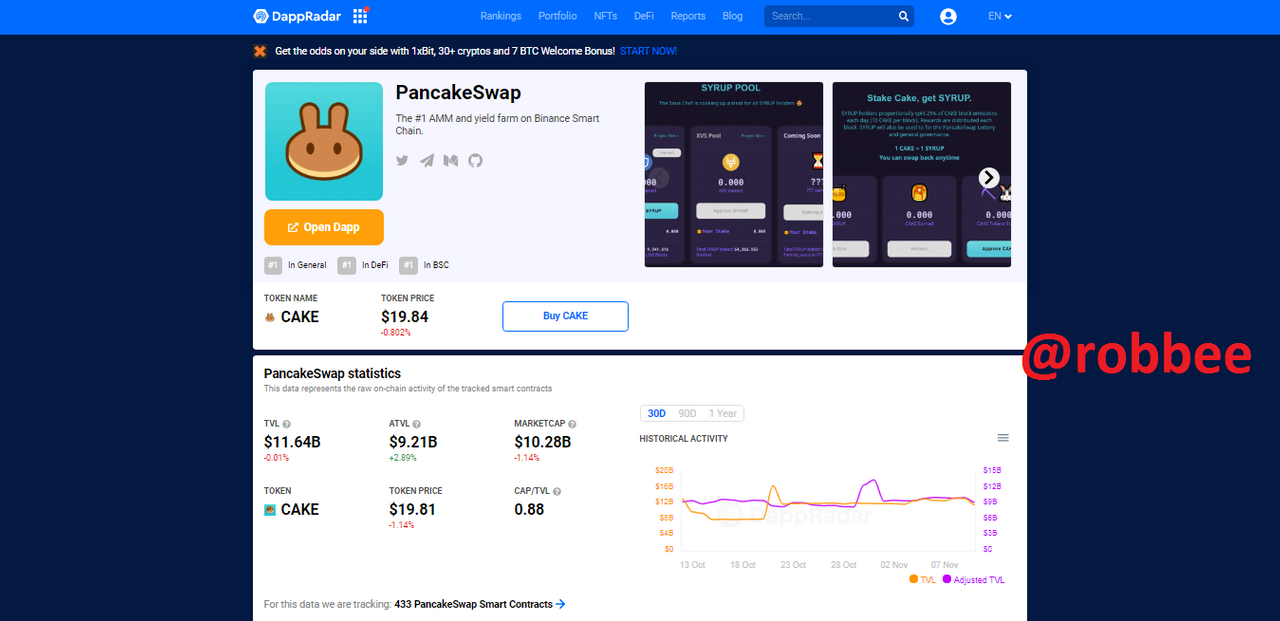
Task: Click the $9.21B ATVL value
Action: pyautogui.click(x=413, y=442)
